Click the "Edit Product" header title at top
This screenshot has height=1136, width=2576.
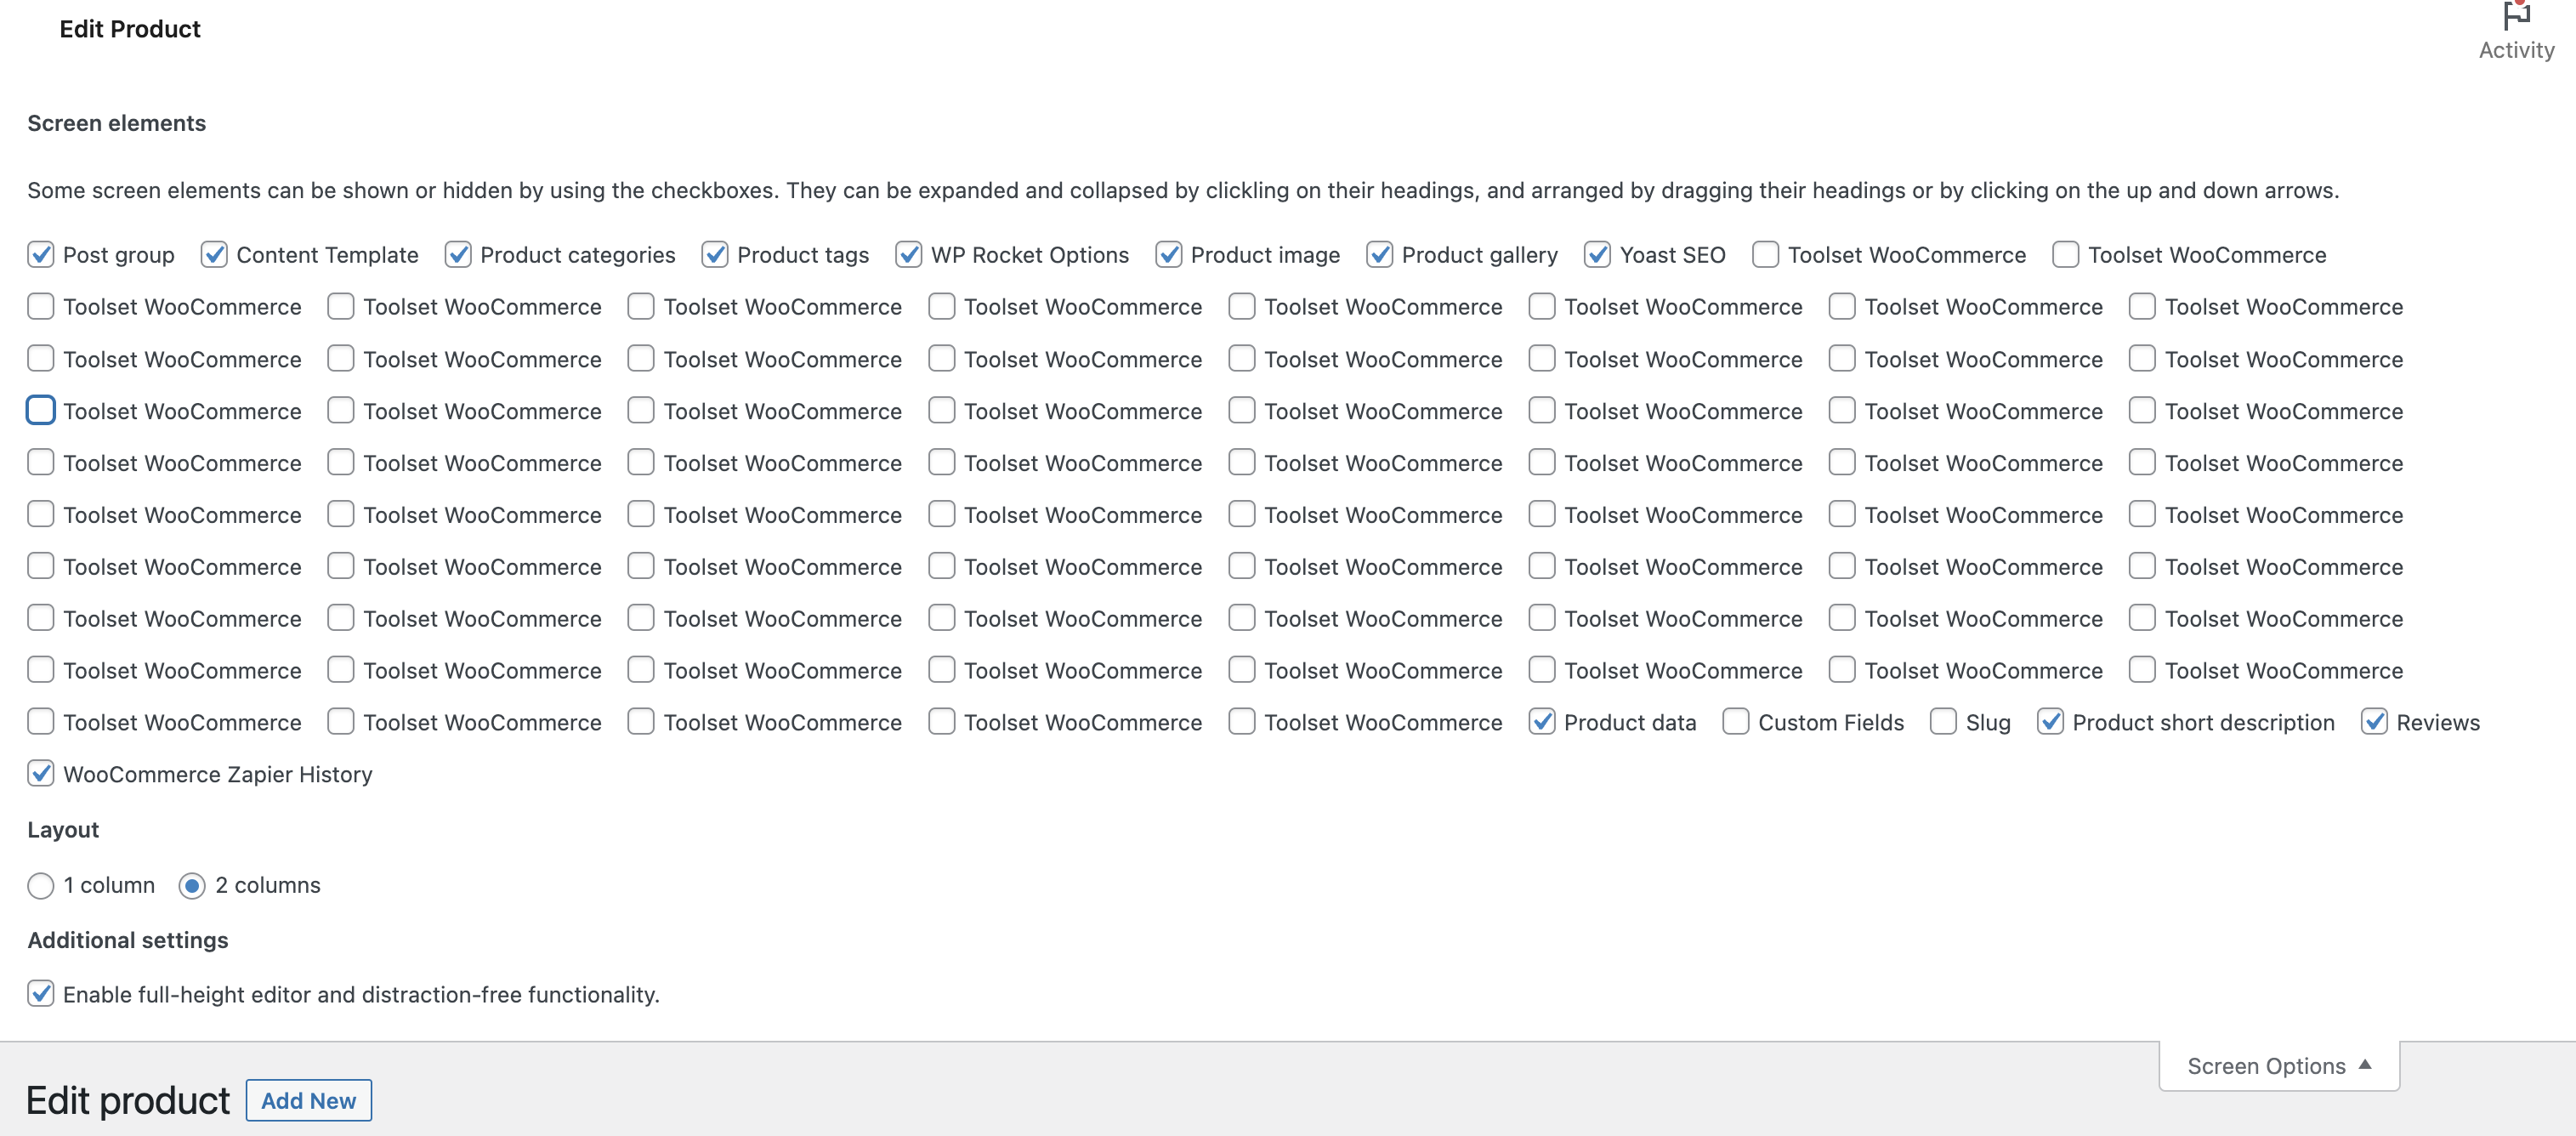pos(130,29)
